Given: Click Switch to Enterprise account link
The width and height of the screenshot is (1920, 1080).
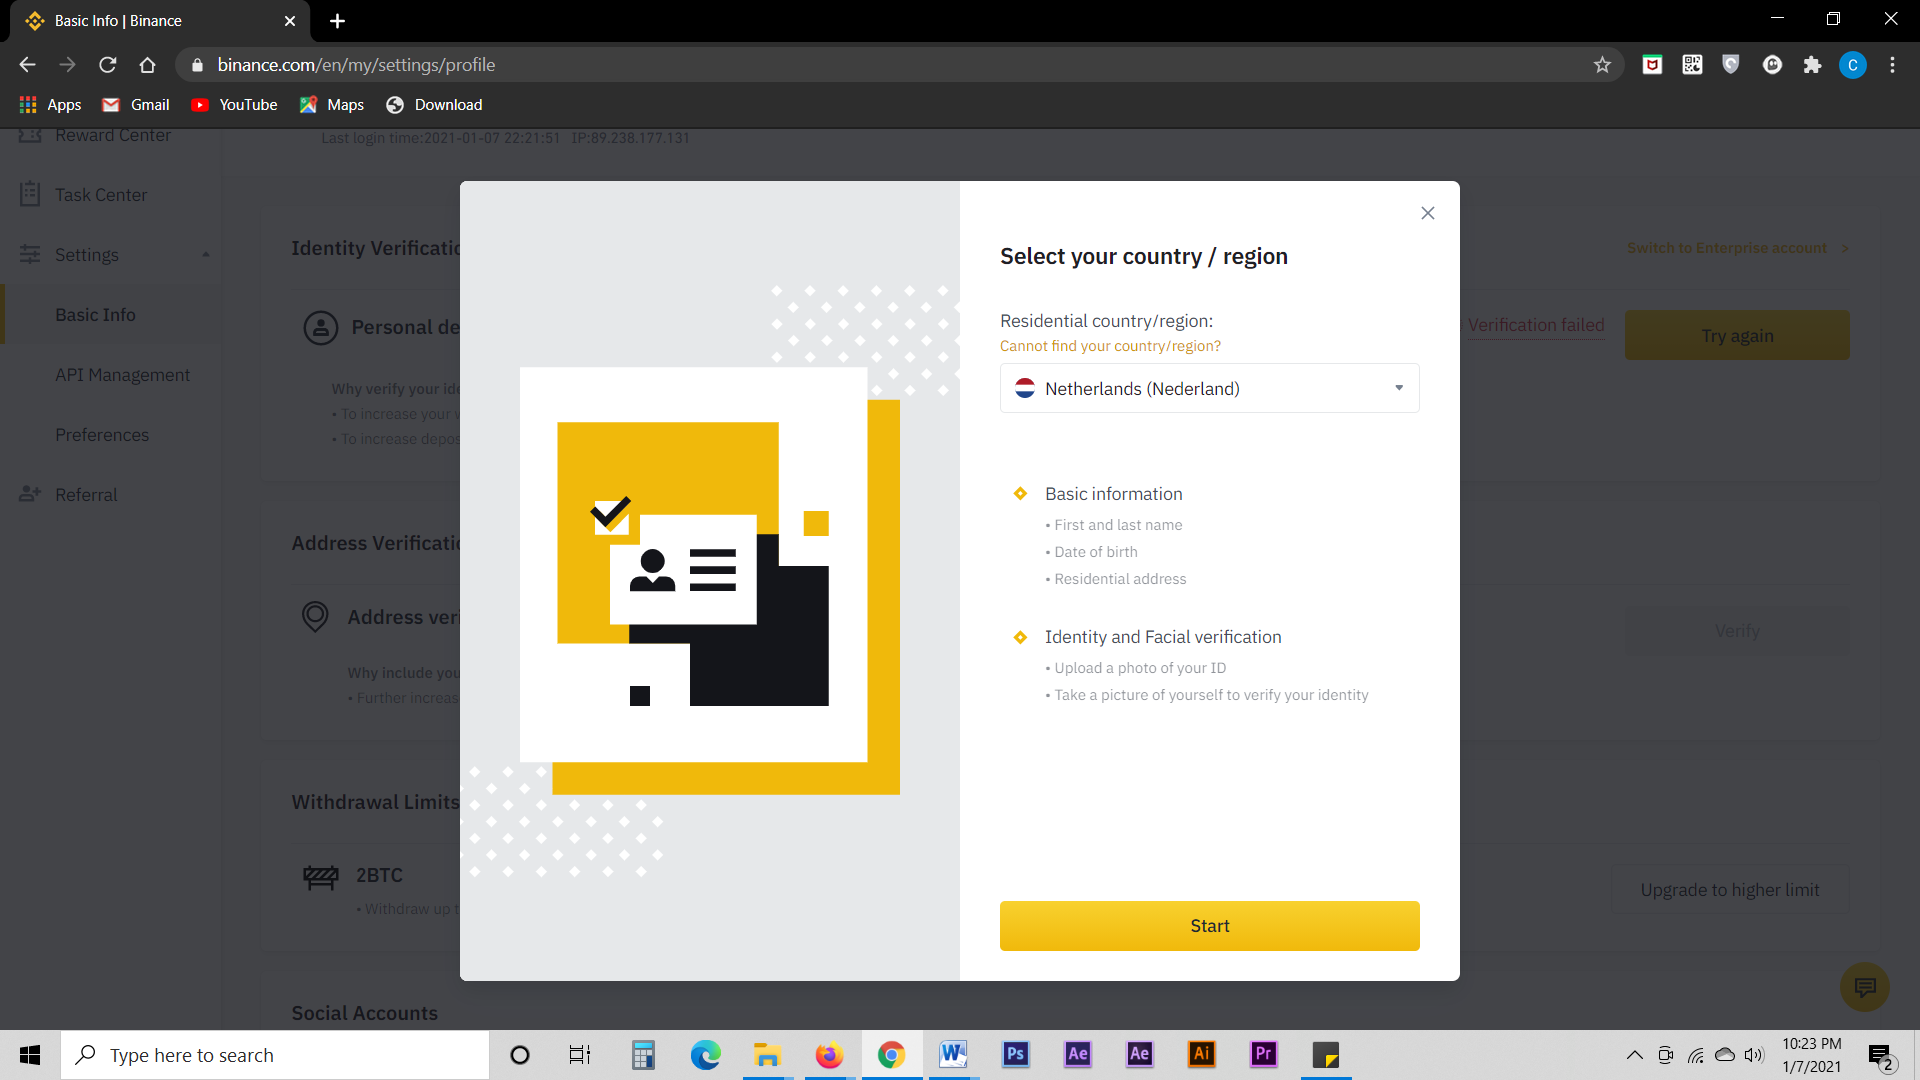Looking at the screenshot, I should pos(1737,248).
